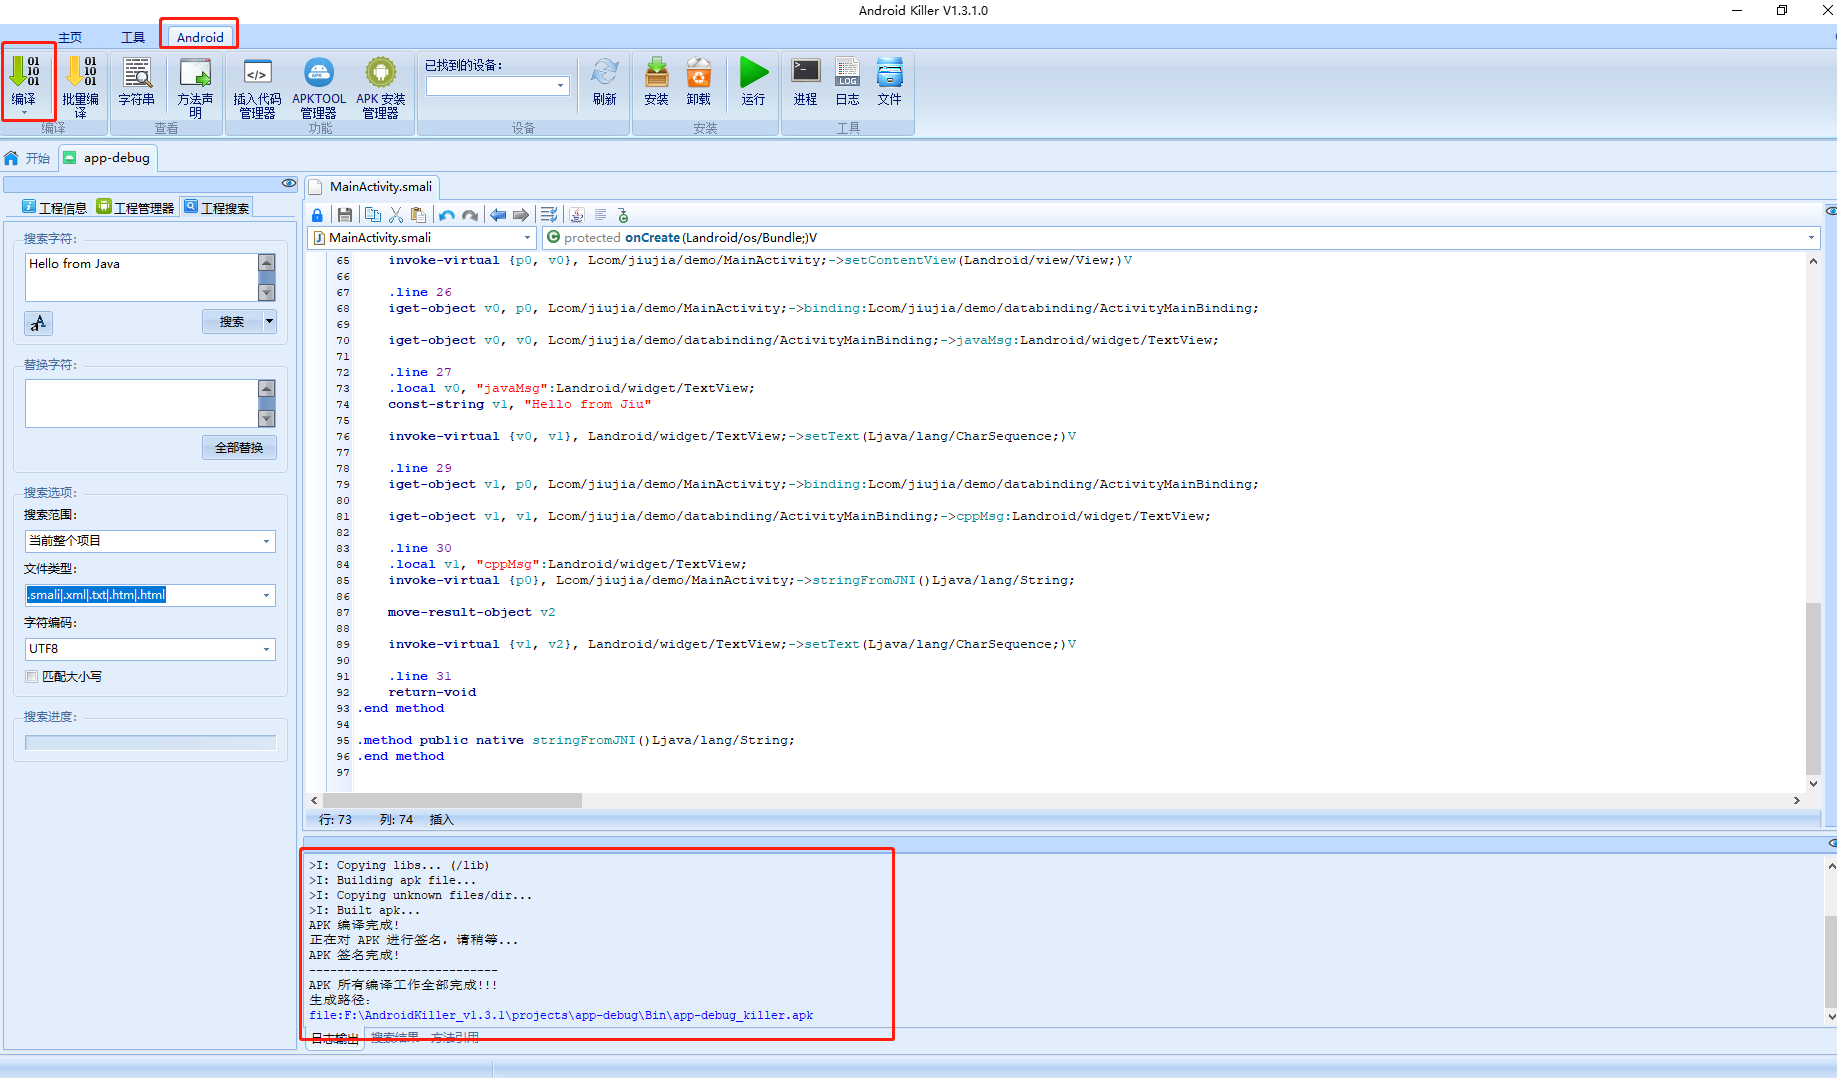This screenshot has width=1837, height=1078.
Task: Expand the 字符编码 UTF8 dropdown
Action: click(266, 649)
